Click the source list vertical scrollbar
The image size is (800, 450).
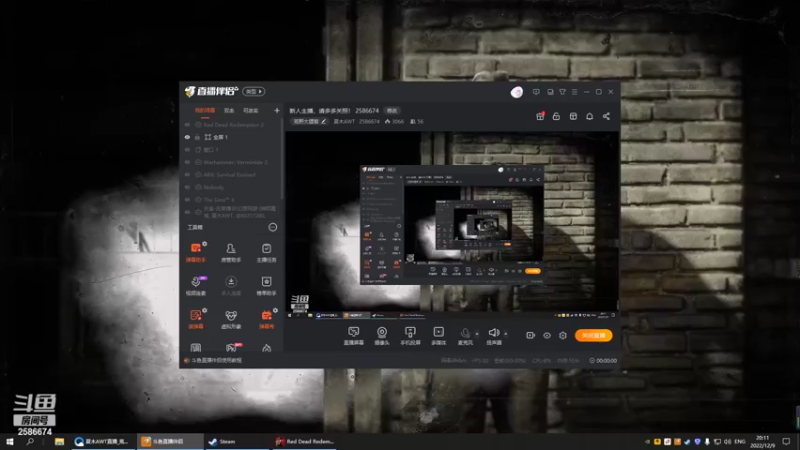point(282,158)
